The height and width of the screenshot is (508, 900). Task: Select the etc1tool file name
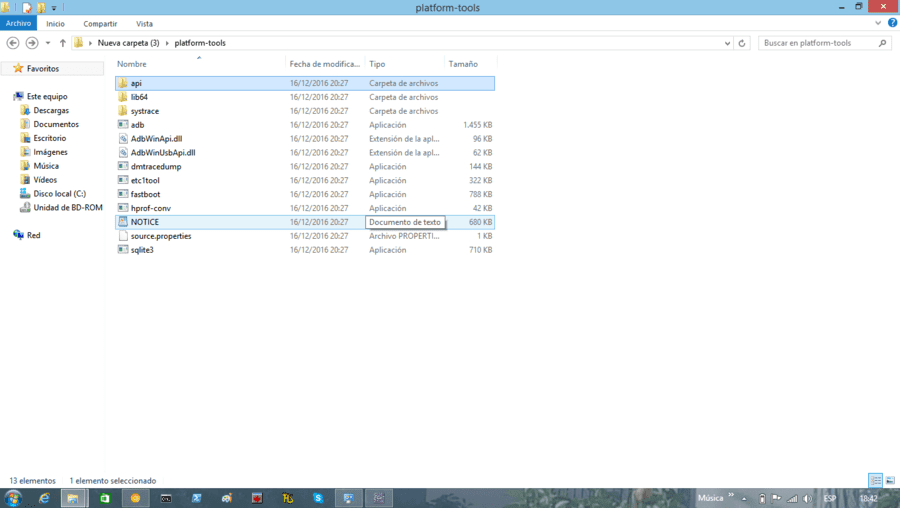[x=145, y=180]
